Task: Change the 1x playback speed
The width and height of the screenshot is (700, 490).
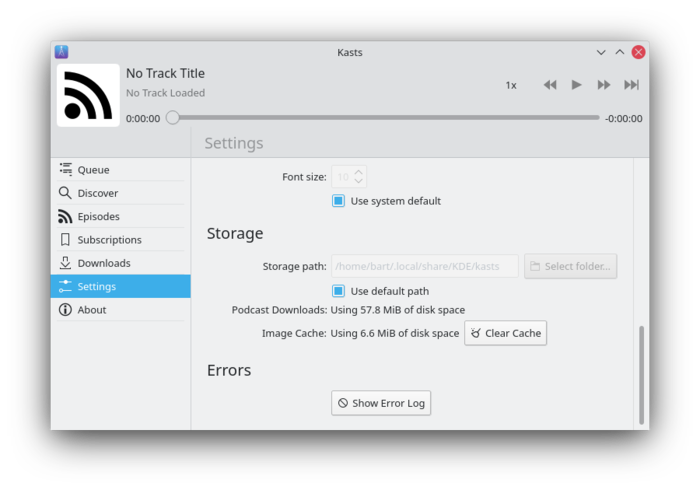Action: click(x=511, y=85)
